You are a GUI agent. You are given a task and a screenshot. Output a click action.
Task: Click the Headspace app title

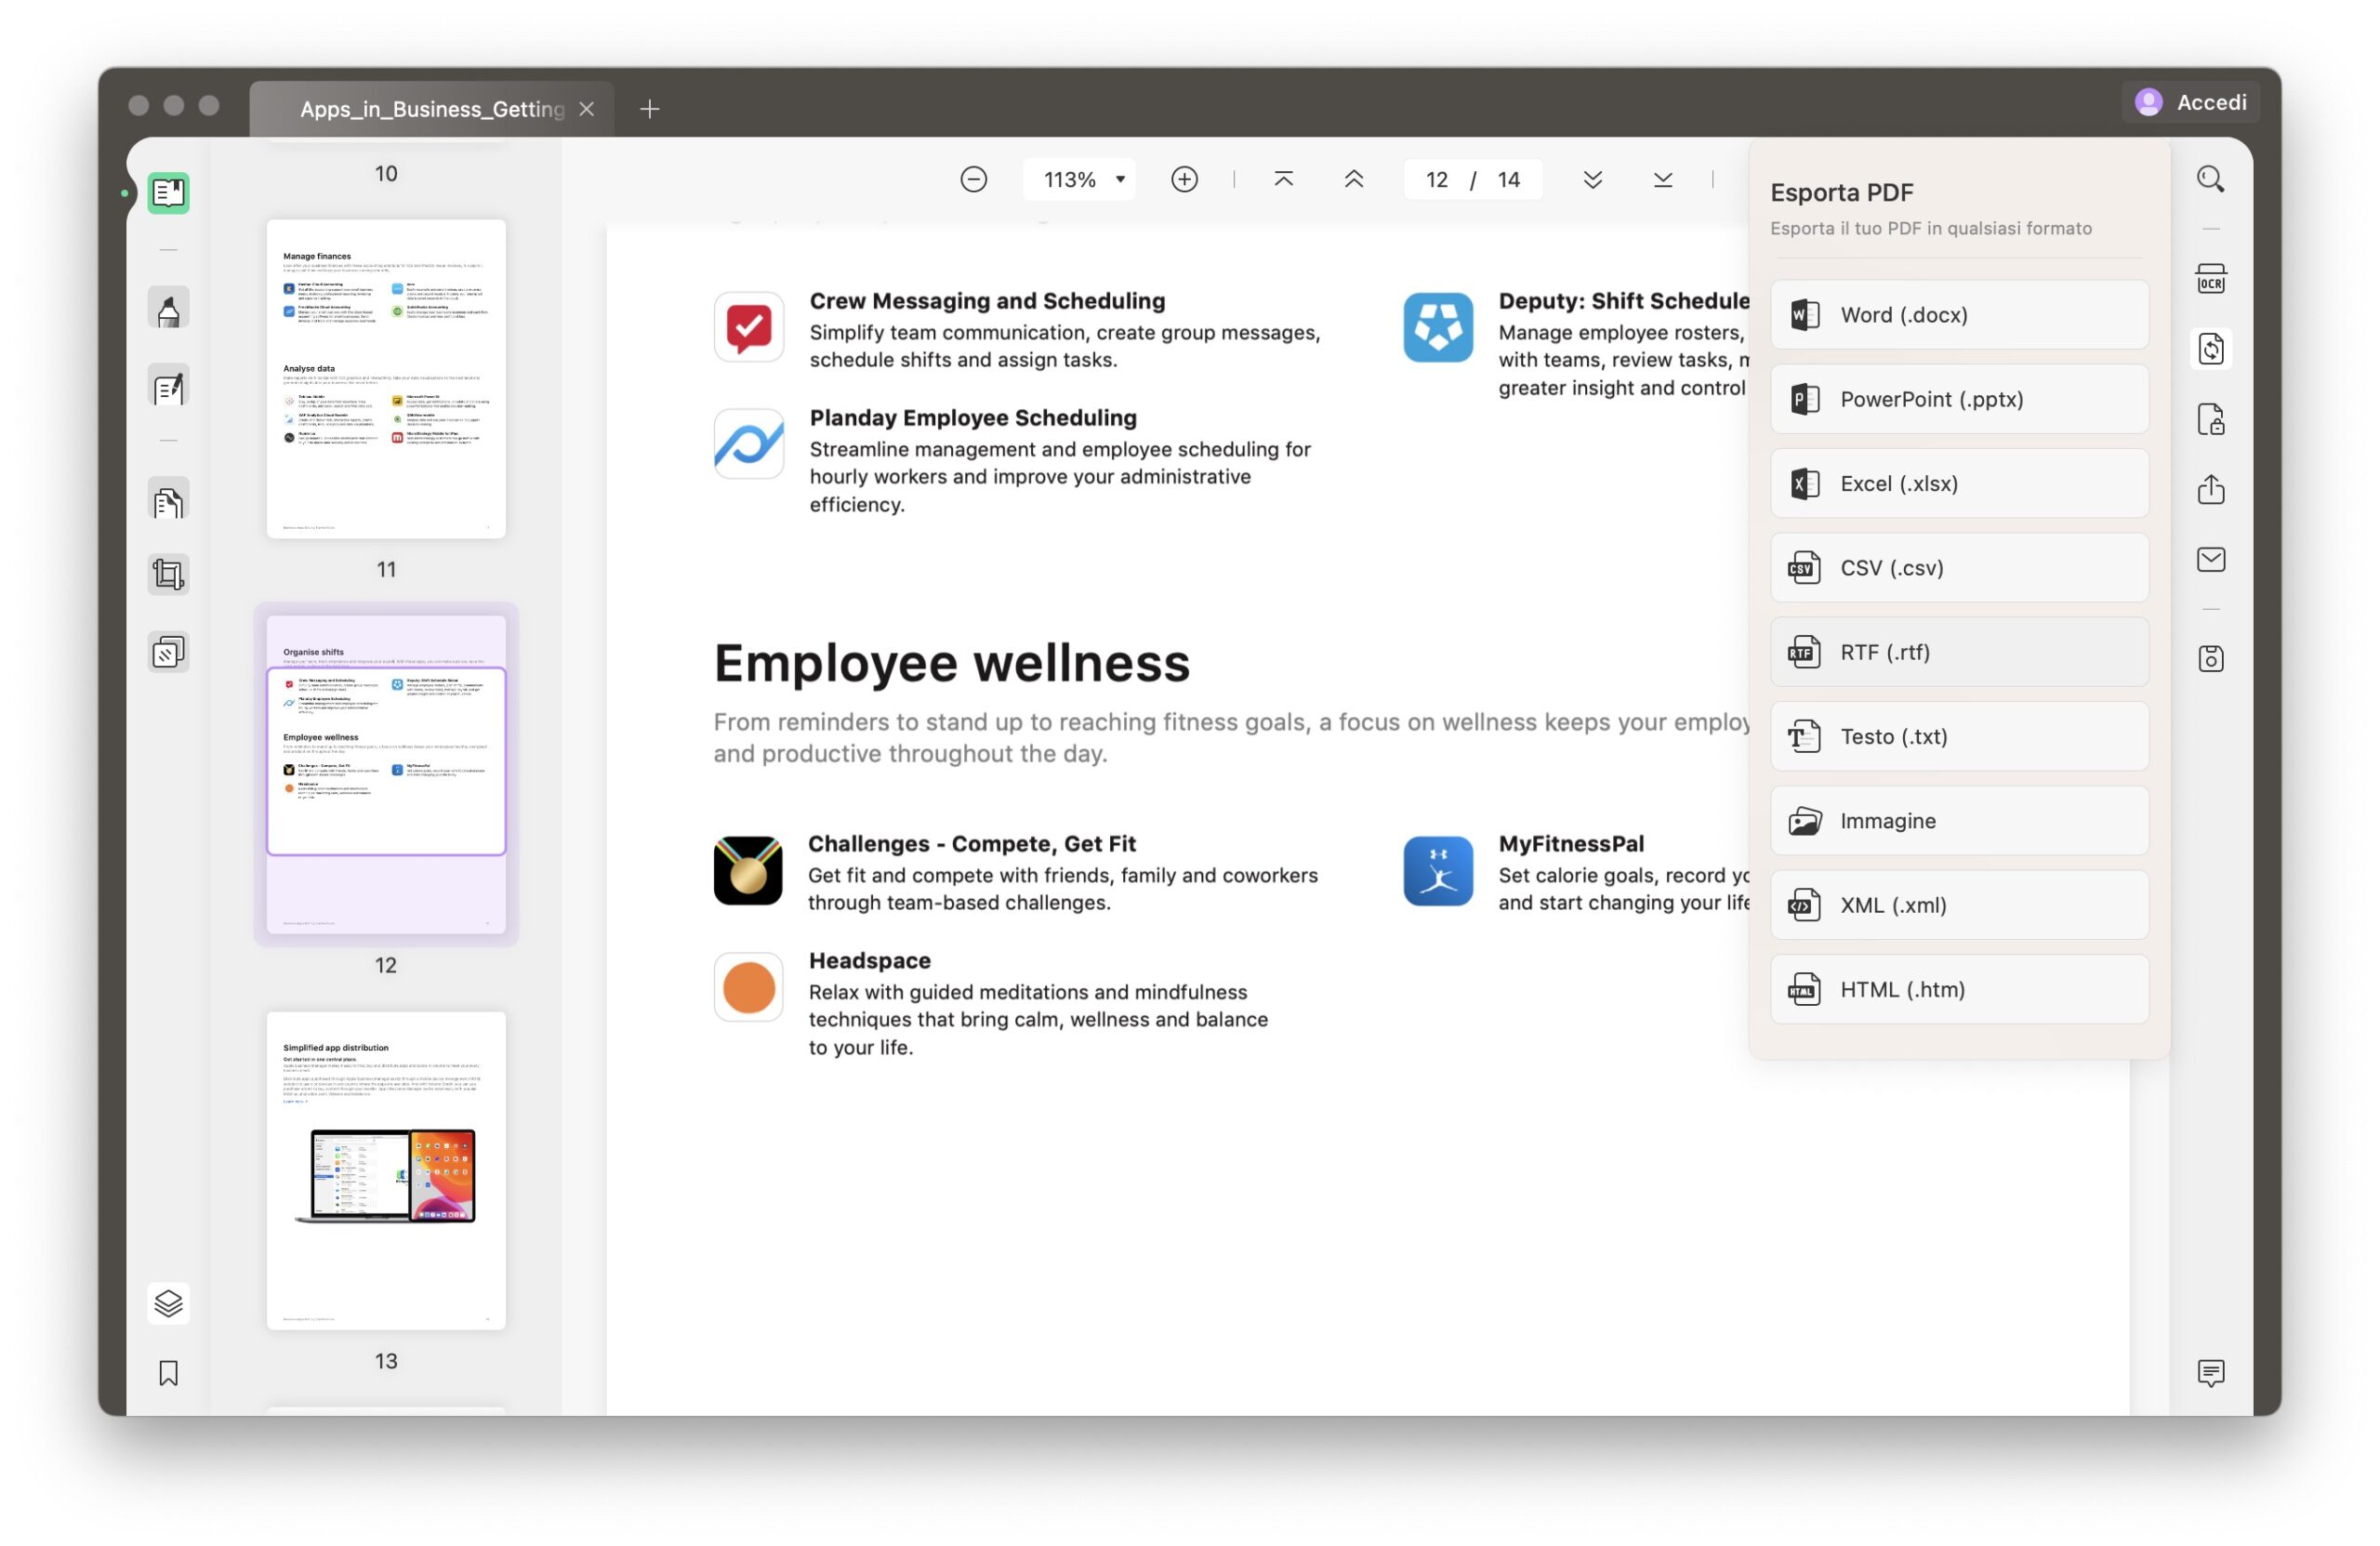[x=869, y=960]
